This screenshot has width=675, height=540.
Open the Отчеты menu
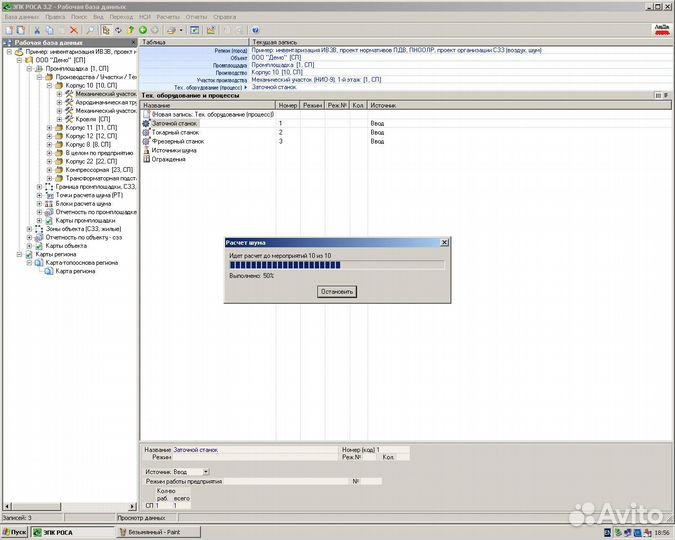(197, 17)
